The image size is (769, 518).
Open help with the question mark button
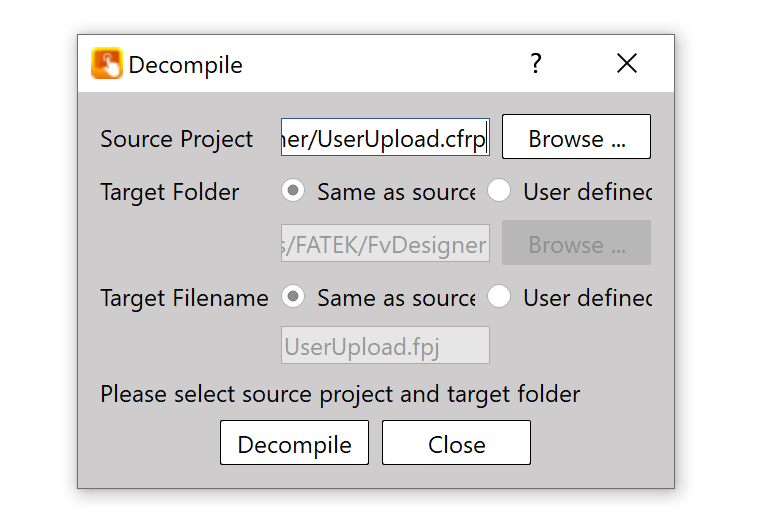click(x=536, y=64)
